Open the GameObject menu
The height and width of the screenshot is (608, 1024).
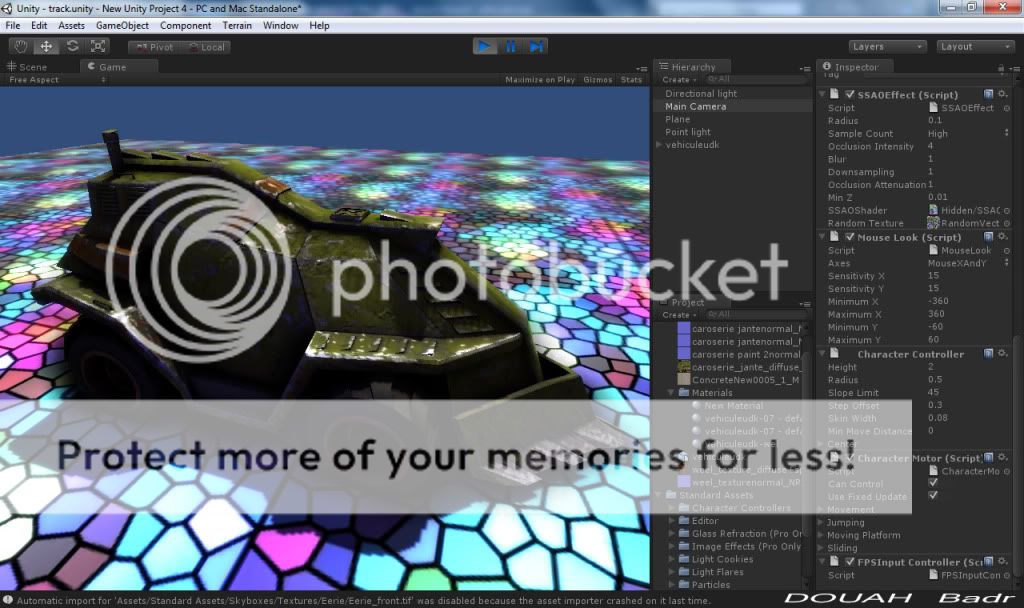pos(124,25)
